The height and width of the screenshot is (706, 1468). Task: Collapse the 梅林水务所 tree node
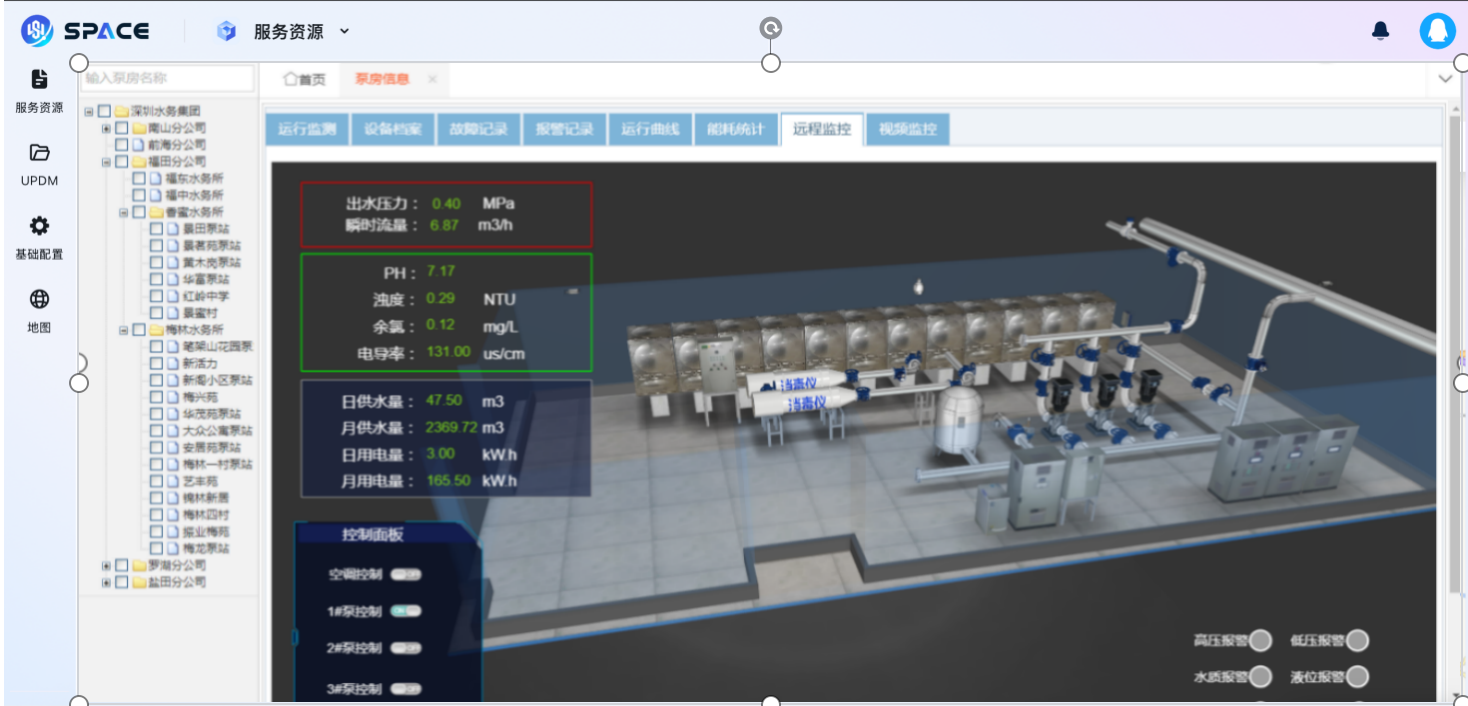pos(123,330)
